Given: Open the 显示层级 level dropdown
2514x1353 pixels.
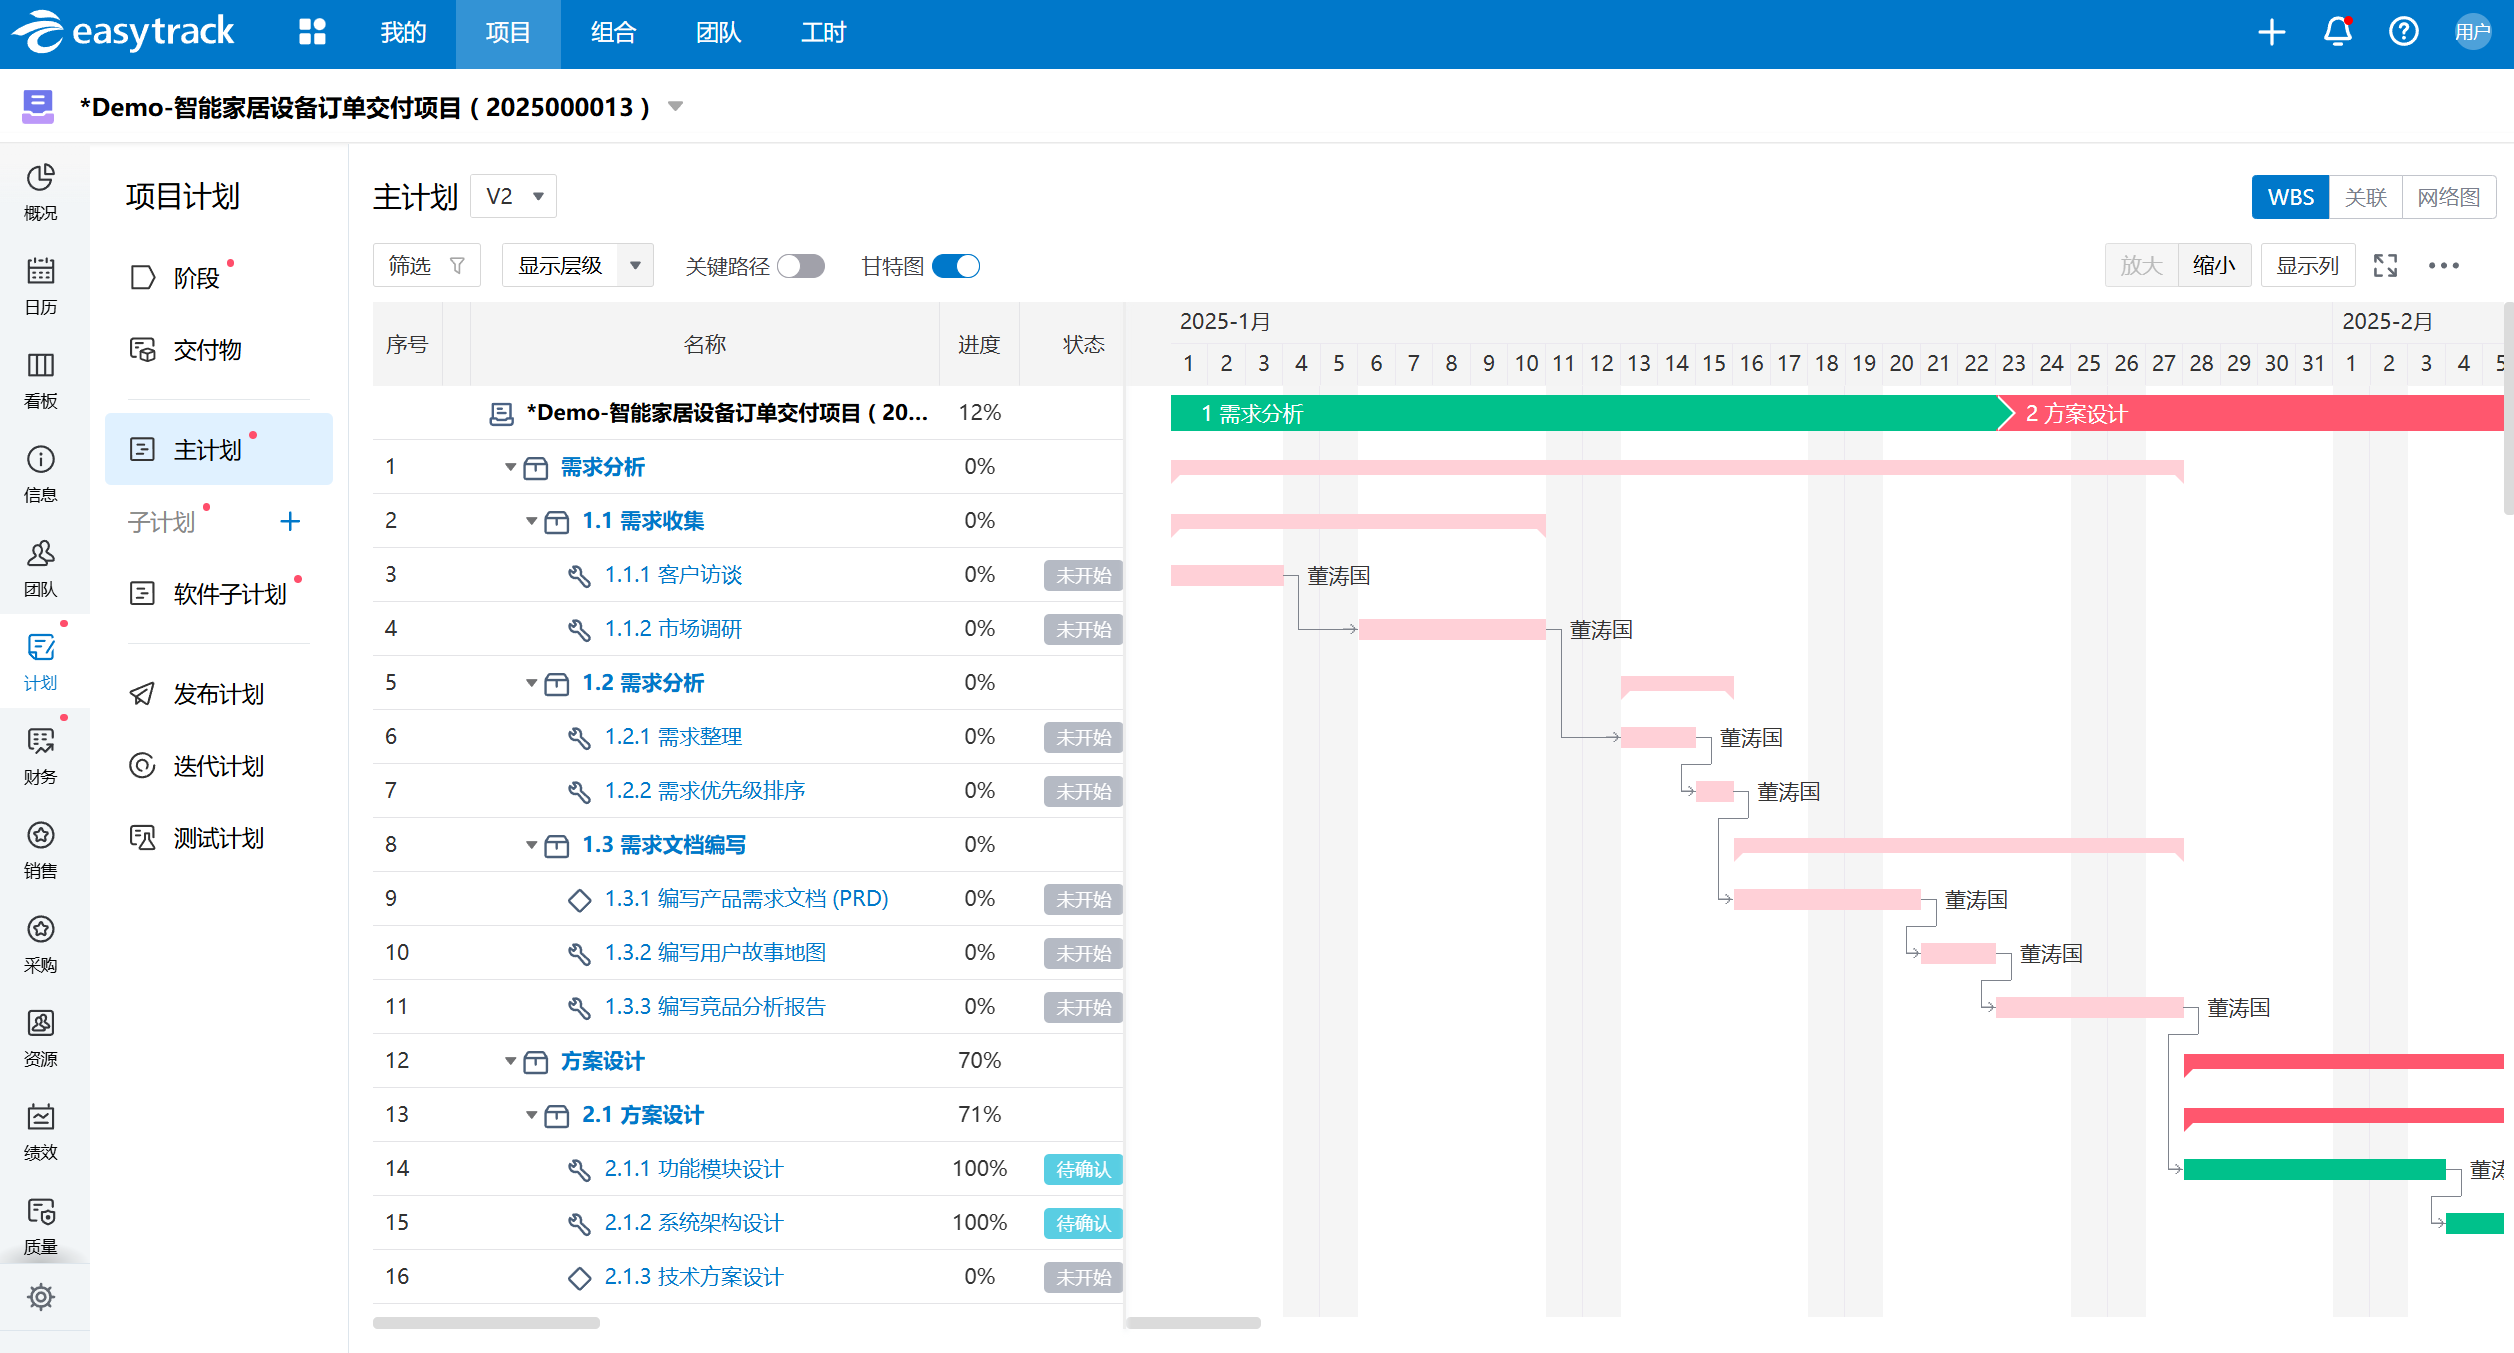Looking at the screenshot, I should (x=577, y=265).
